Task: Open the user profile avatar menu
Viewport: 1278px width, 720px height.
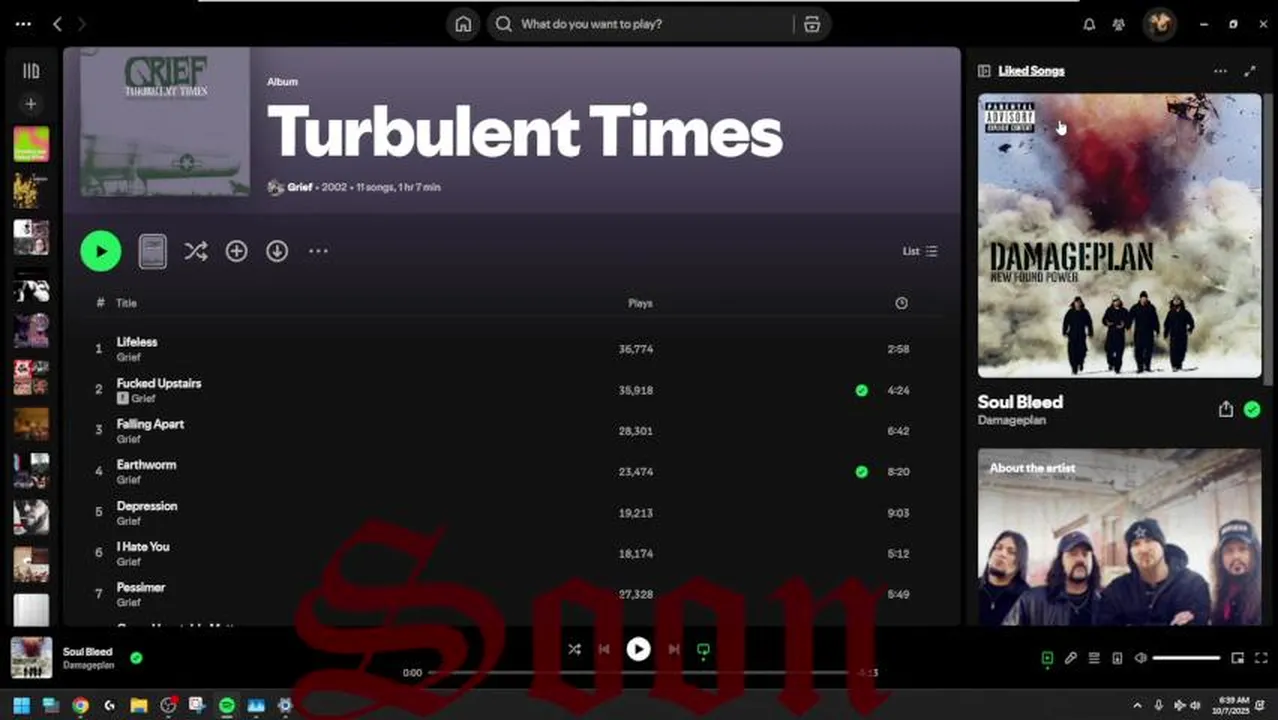Action: pyautogui.click(x=1160, y=24)
